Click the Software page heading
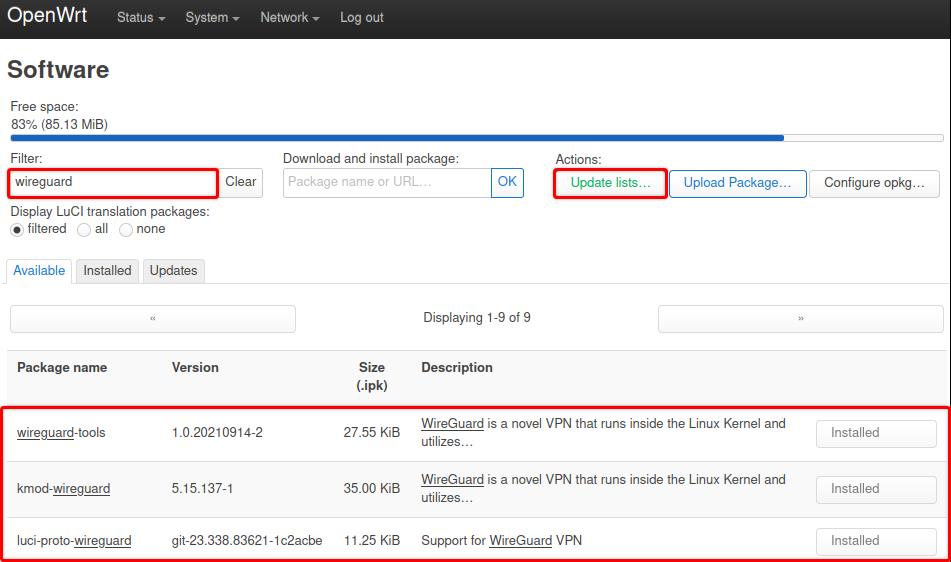The width and height of the screenshot is (951, 562). tap(58, 70)
